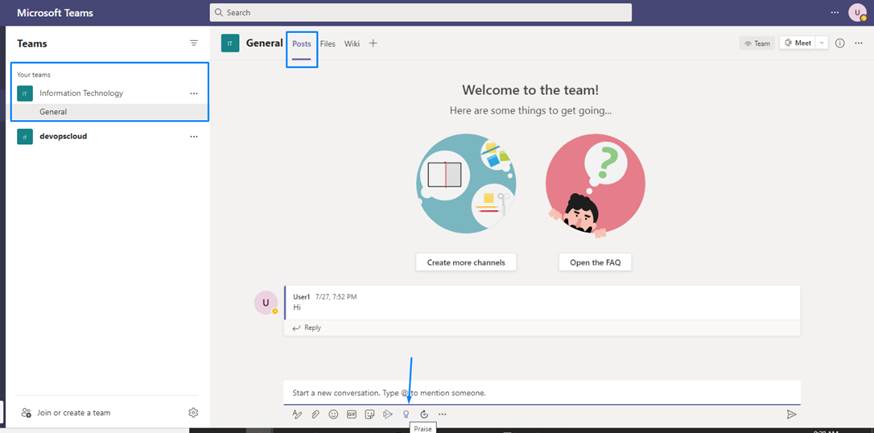Add a new tab with plus icon
This screenshot has width=874, height=433.
point(373,43)
